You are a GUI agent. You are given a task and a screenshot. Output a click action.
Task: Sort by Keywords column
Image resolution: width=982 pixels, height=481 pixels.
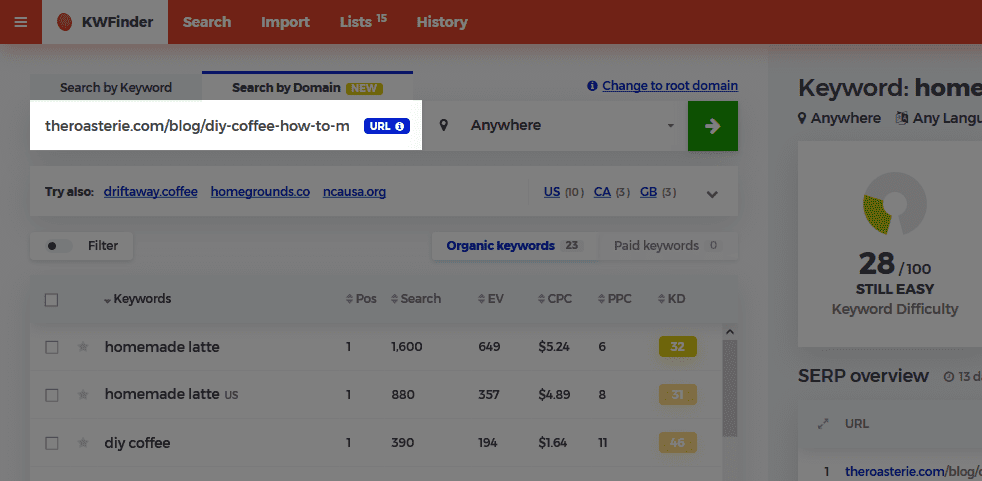click(138, 299)
